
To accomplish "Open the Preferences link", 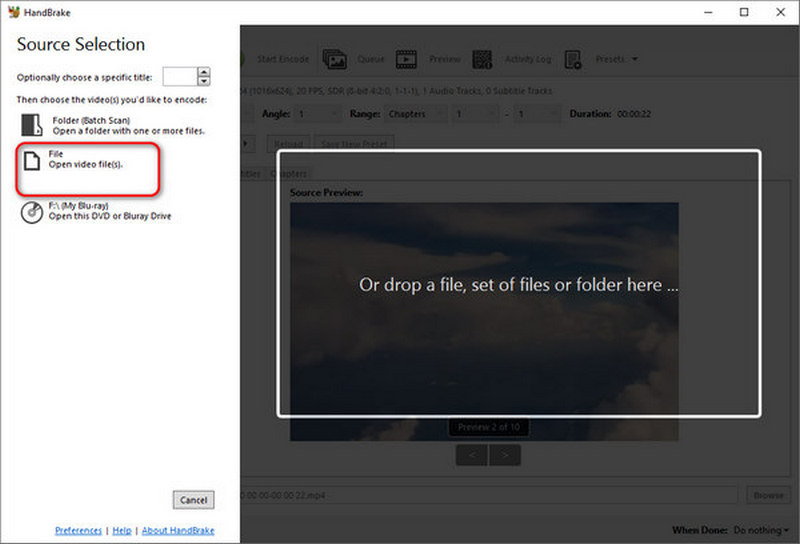I will pos(78,531).
